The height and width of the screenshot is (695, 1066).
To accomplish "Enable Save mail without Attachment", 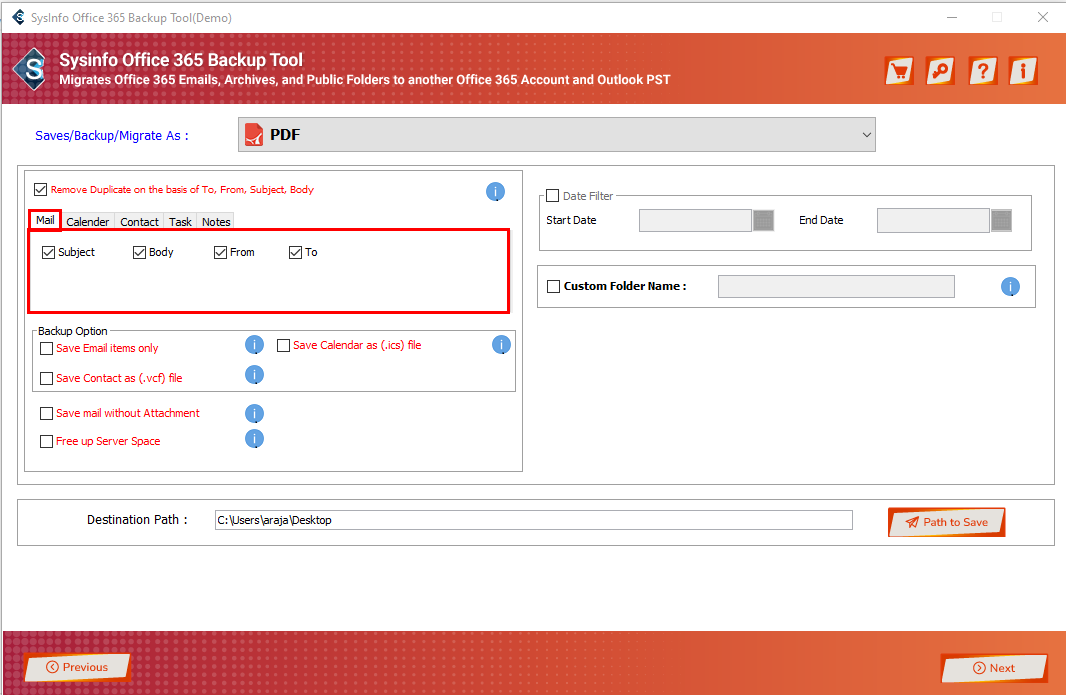I will point(46,413).
